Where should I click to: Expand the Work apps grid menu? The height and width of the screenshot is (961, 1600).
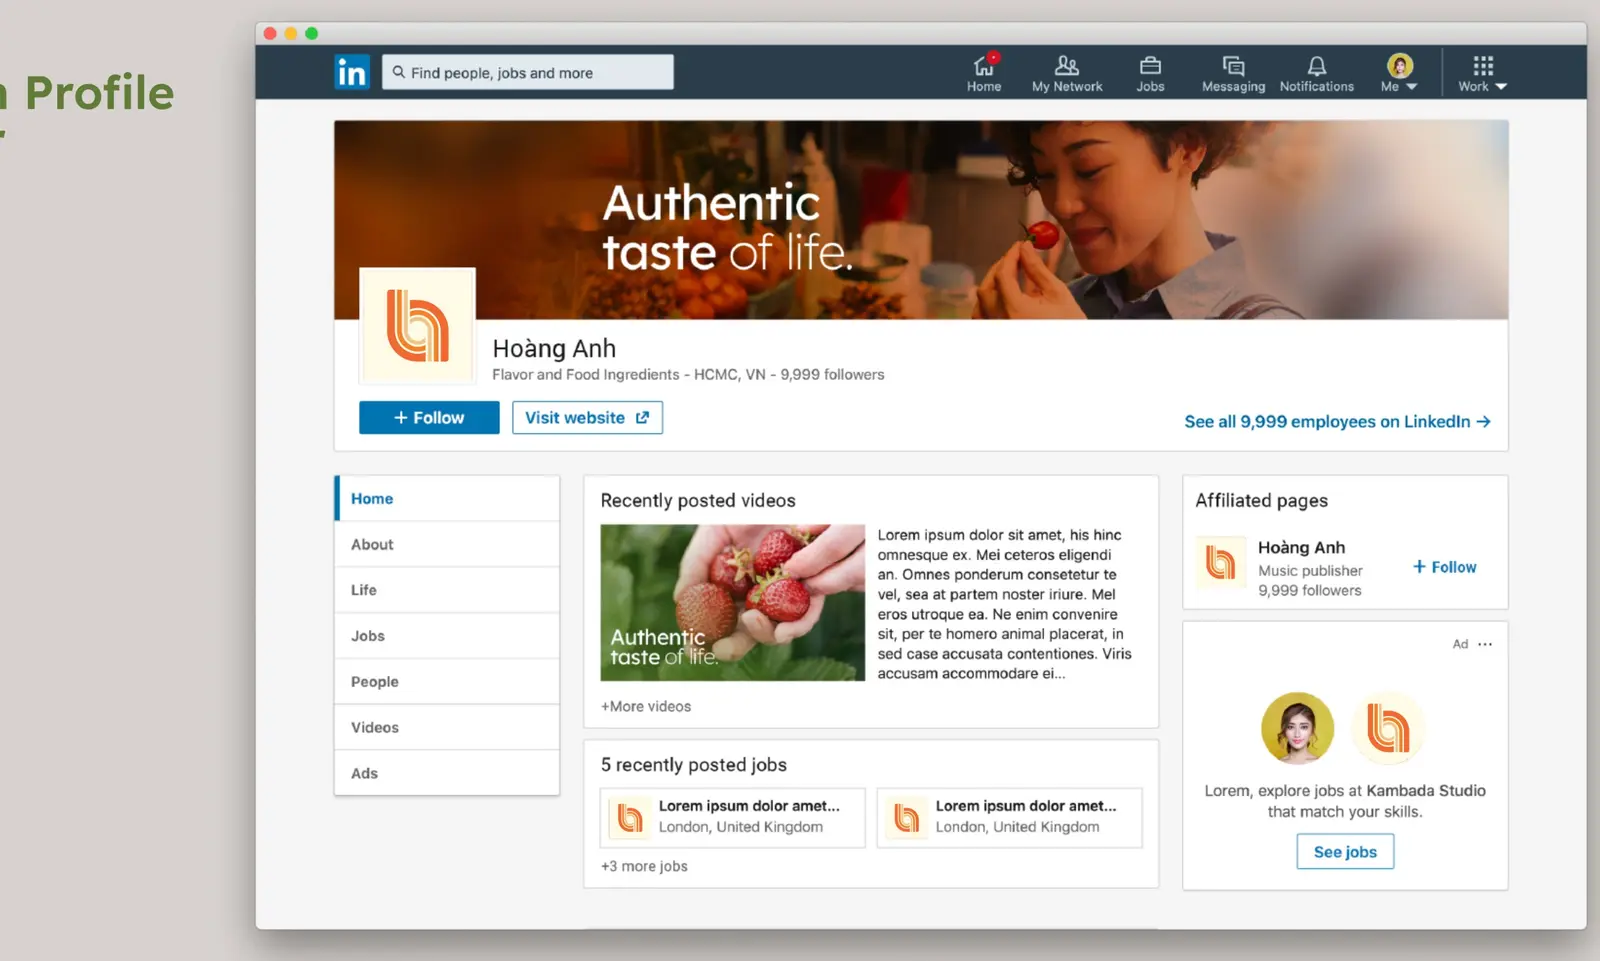click(1482, 73)
